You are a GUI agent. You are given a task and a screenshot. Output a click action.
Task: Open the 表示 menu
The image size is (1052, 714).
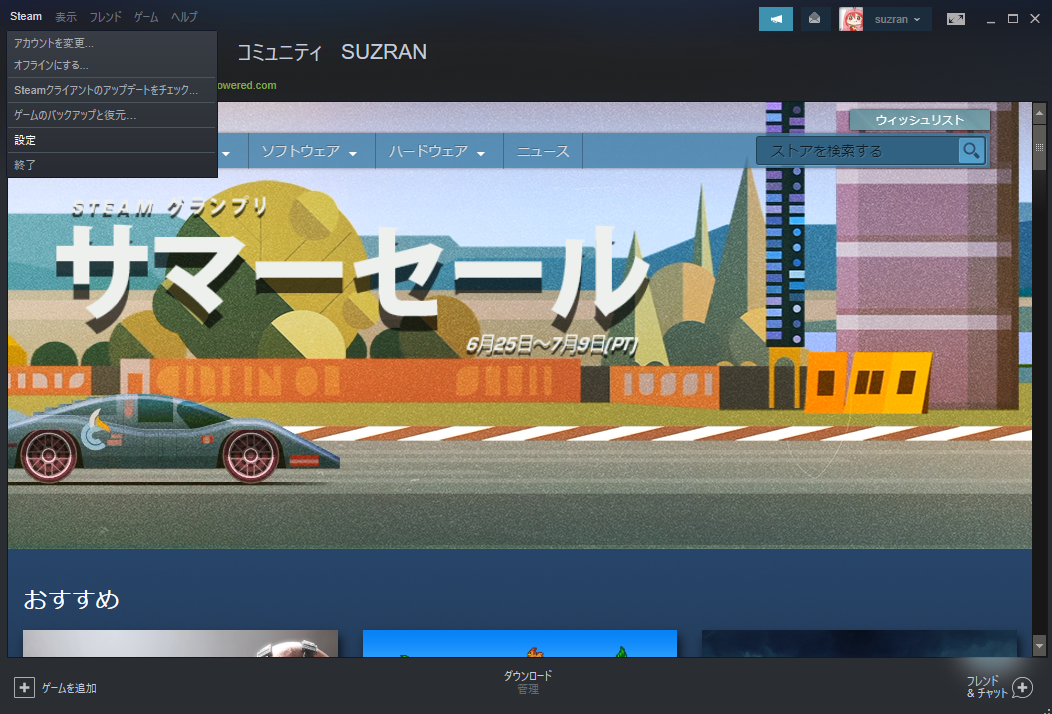click(x=66, y=17)
